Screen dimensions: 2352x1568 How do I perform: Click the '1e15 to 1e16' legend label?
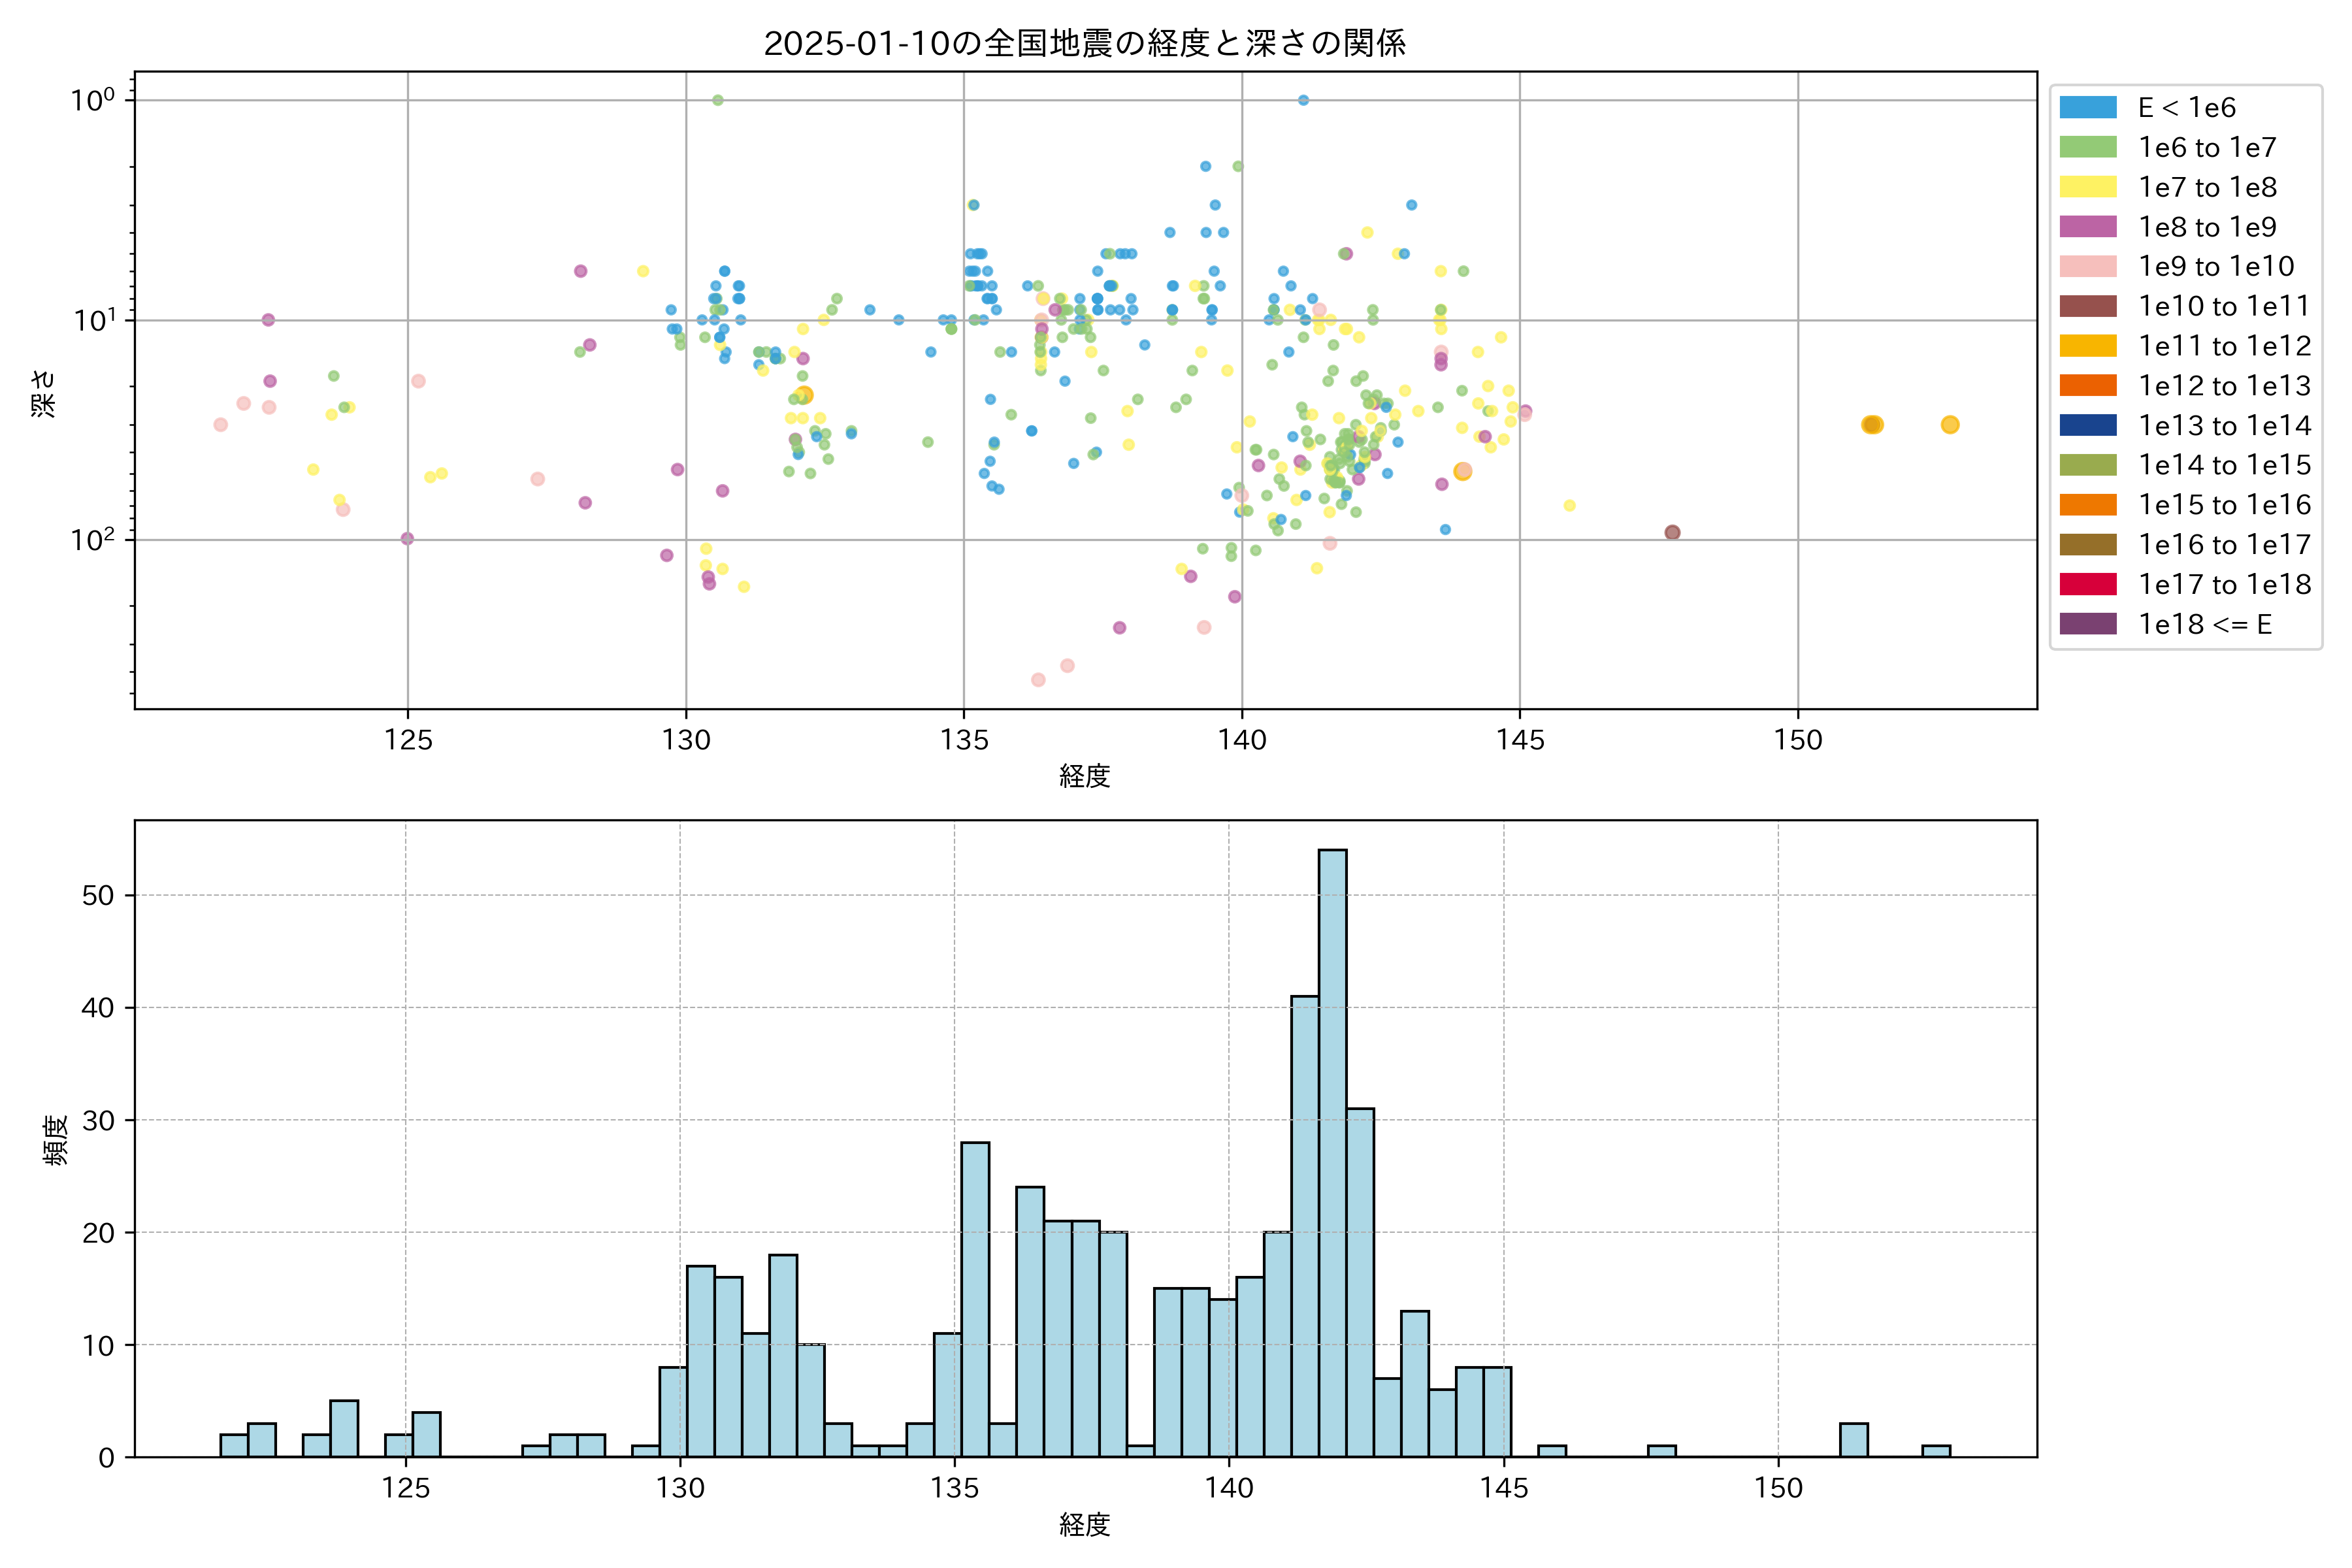click(2224, 505)
